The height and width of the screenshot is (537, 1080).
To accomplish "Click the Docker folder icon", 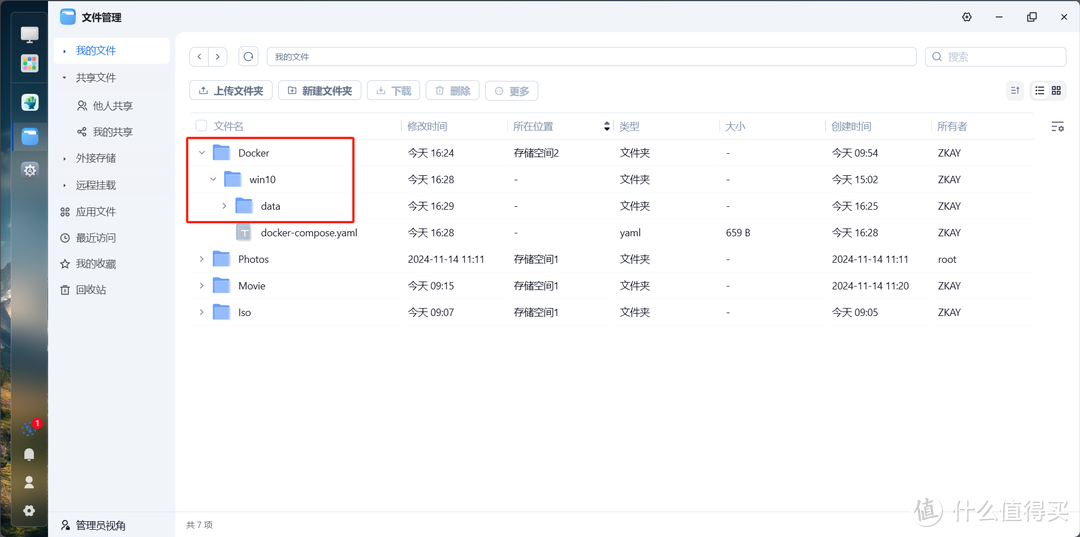I will [x=221, y=153].
